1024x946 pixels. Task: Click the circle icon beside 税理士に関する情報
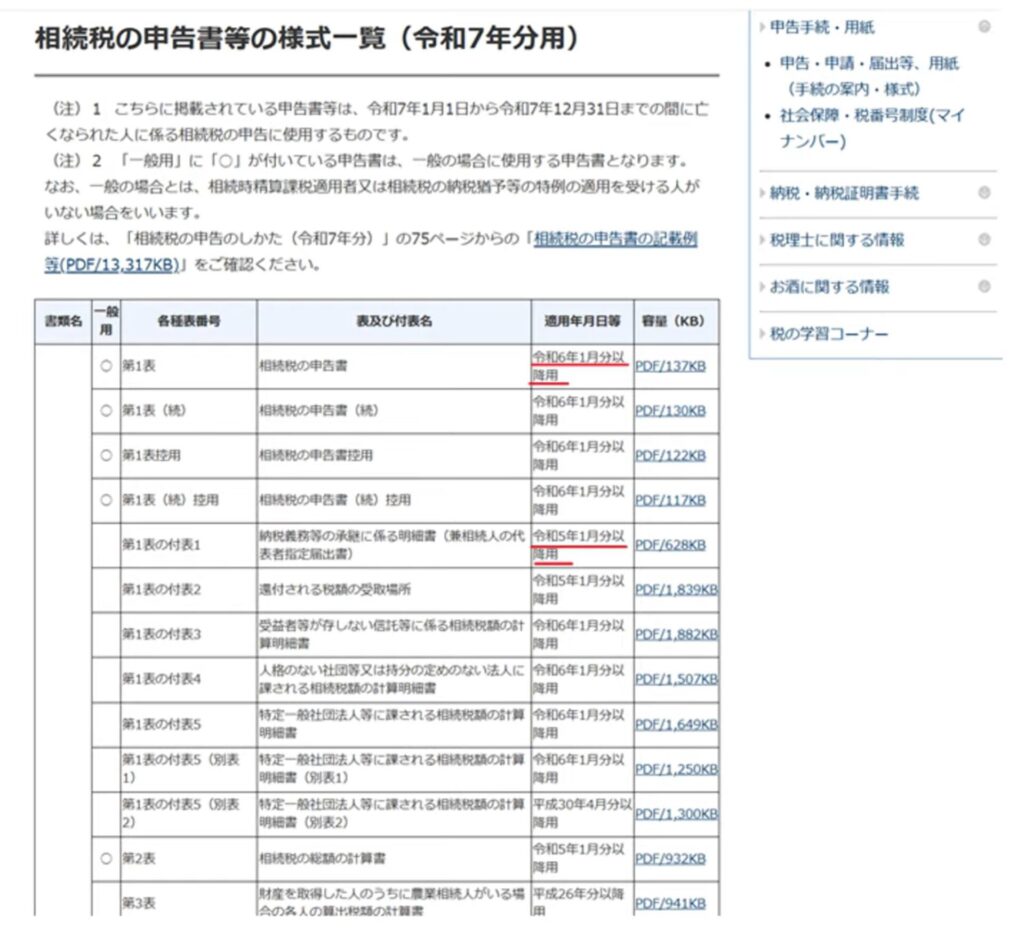pyautogui.click(x=984, y=240)
